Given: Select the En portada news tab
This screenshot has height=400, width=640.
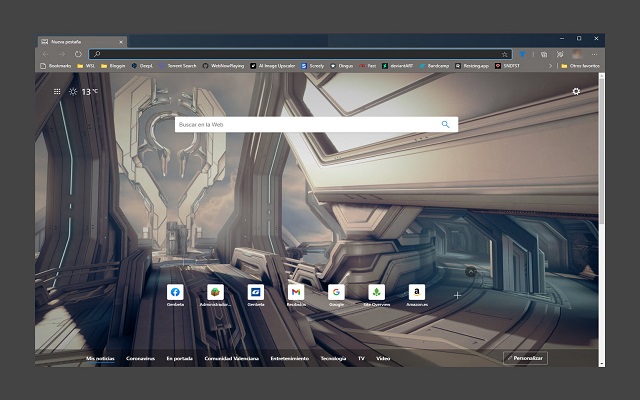Looking at the screenshot, I should (x=180, y=358).
